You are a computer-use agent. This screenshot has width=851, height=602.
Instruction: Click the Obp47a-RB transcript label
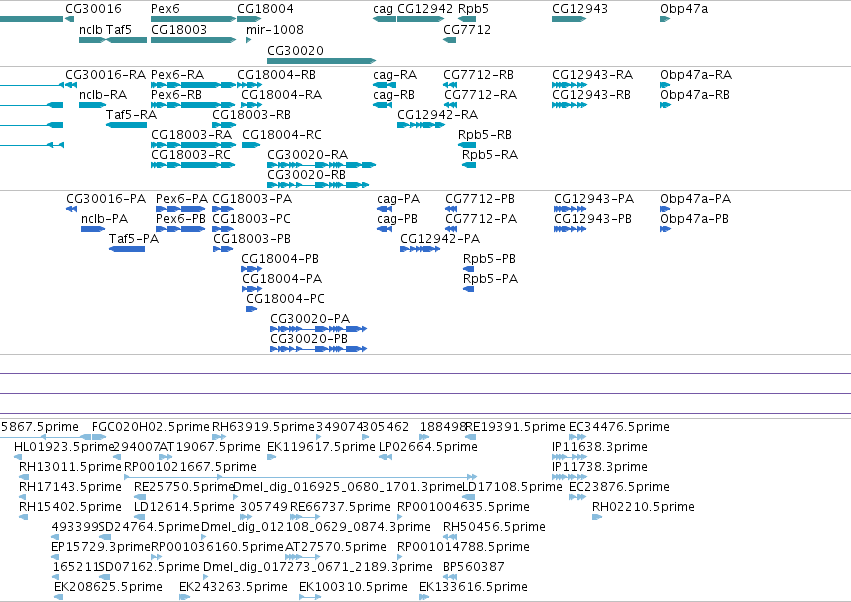tap(695, 94)
